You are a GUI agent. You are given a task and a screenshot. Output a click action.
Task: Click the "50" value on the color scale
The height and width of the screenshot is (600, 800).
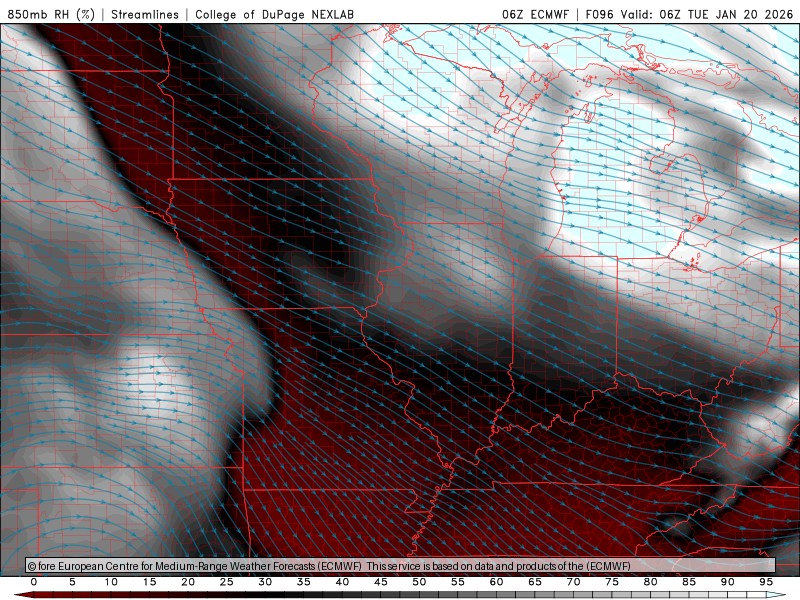pos(419,582)
